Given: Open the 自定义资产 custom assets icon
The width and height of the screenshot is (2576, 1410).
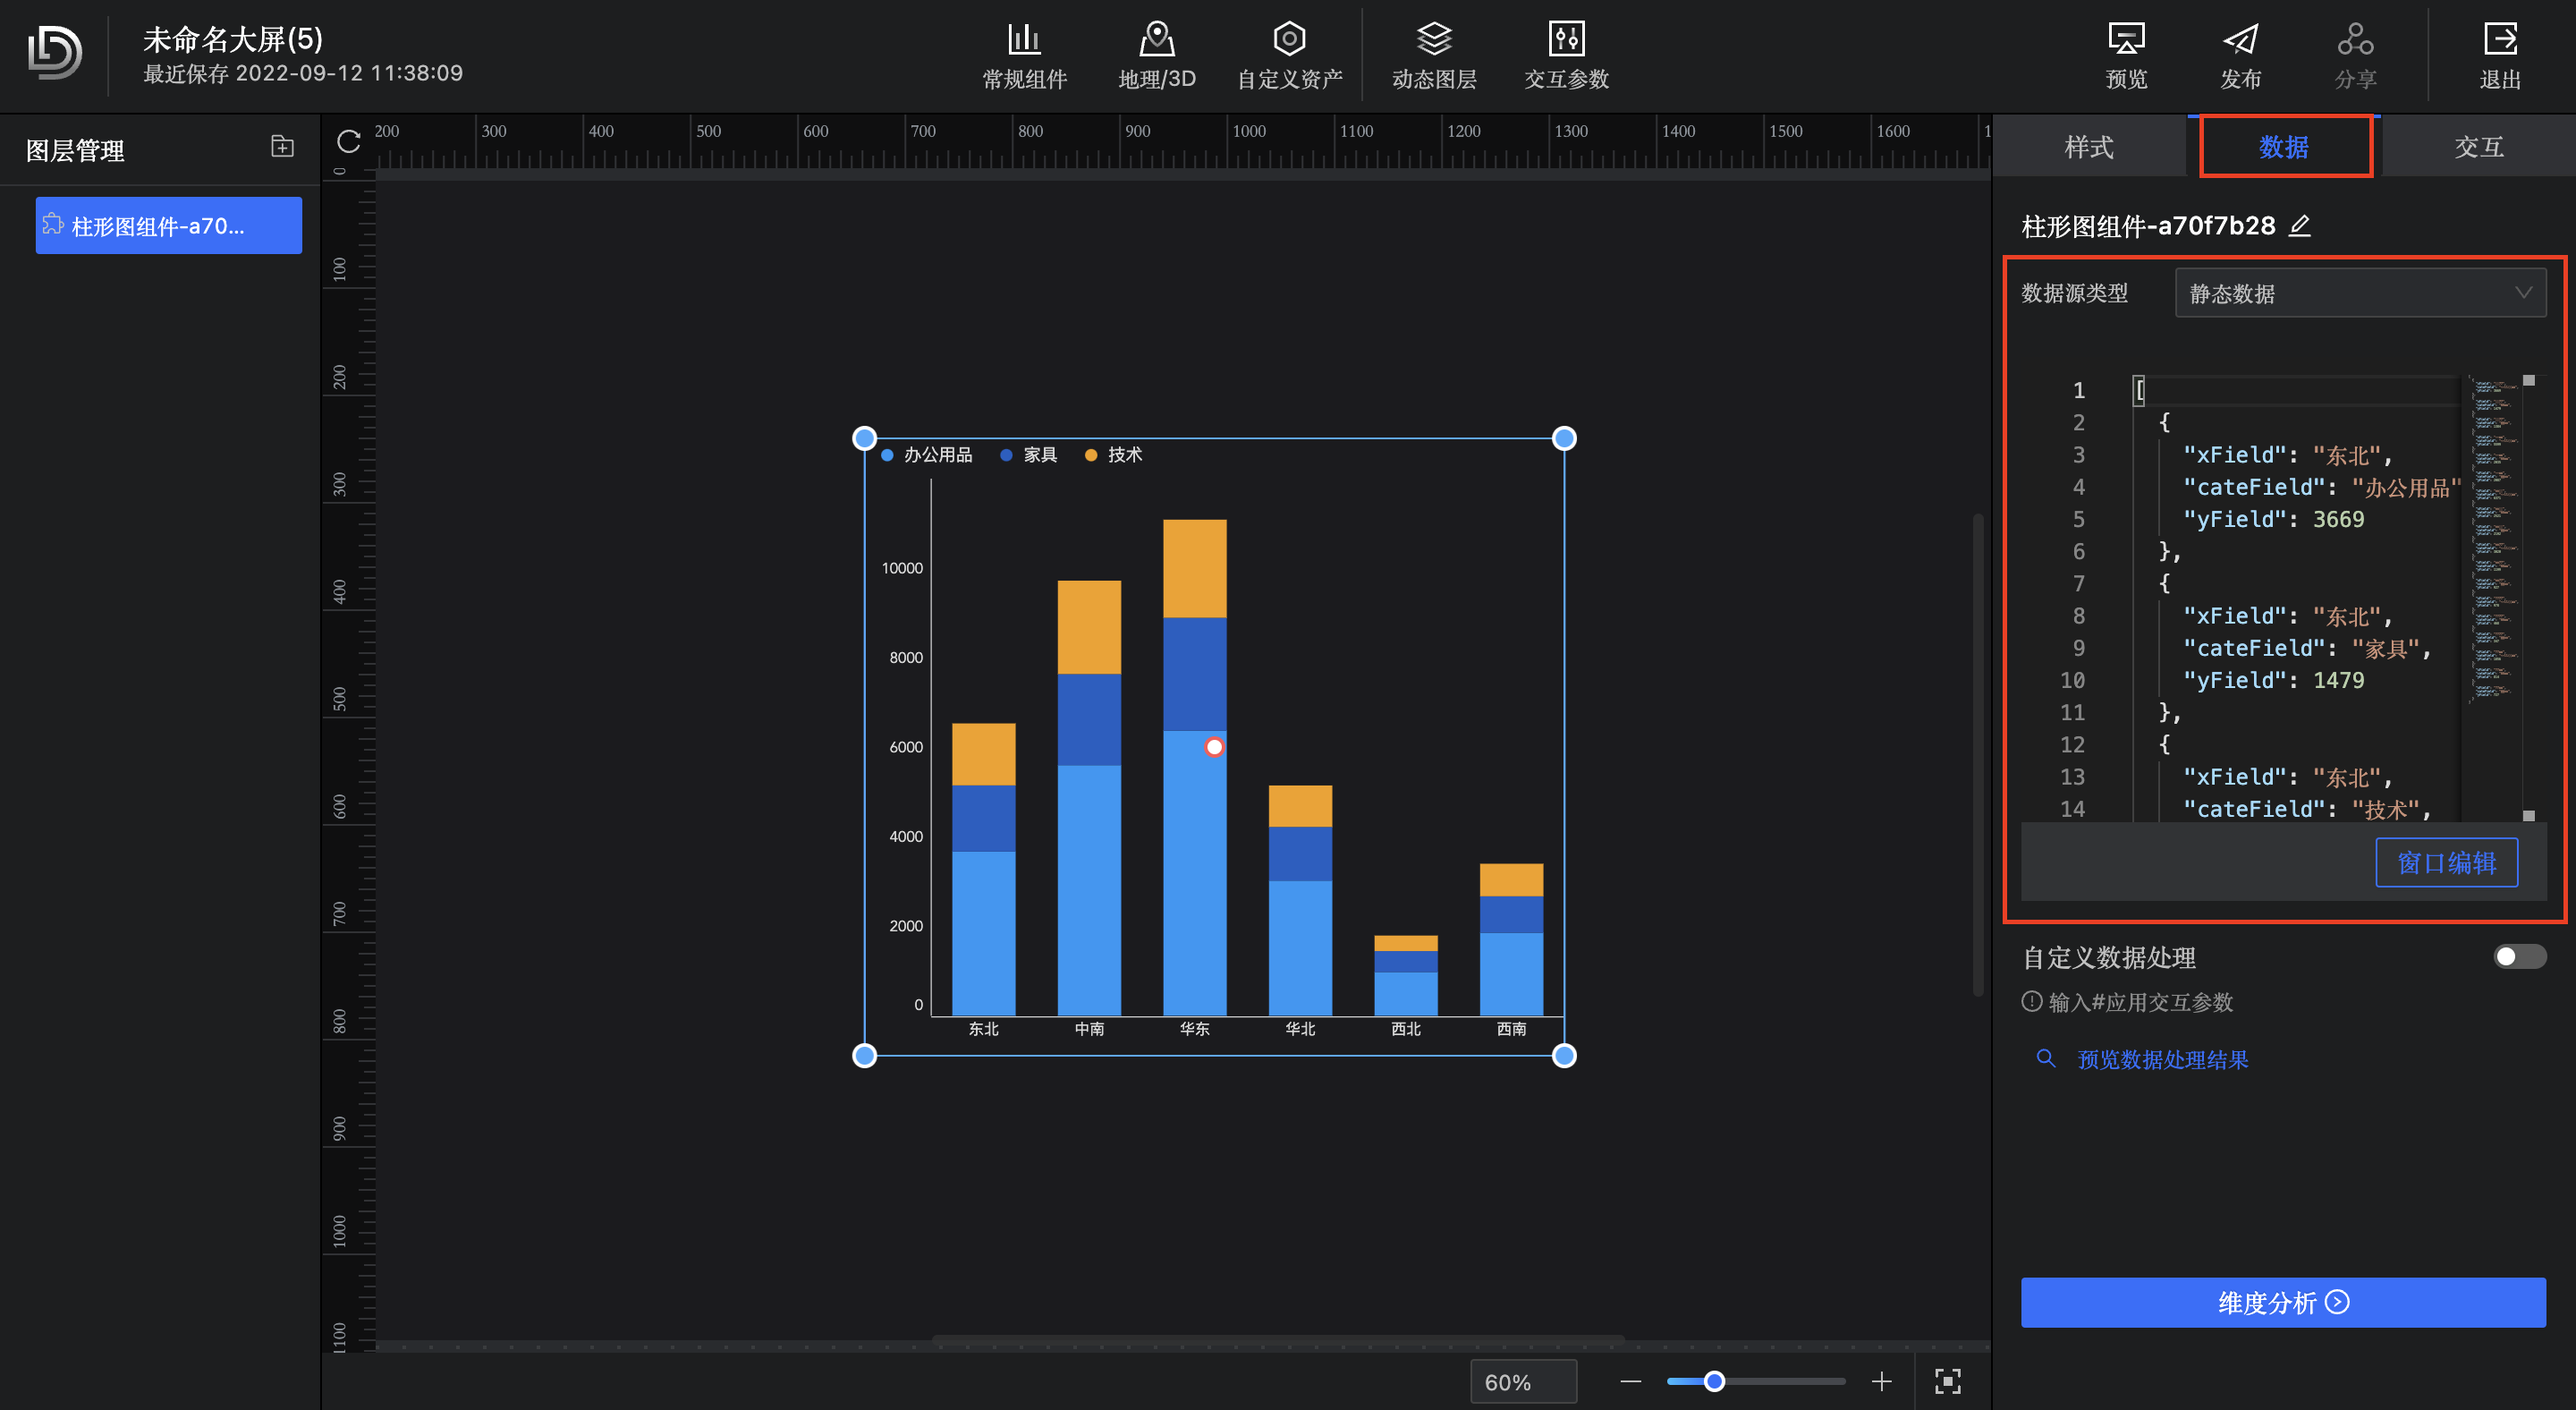Looking at the screenshot, I should point(1289,40).
